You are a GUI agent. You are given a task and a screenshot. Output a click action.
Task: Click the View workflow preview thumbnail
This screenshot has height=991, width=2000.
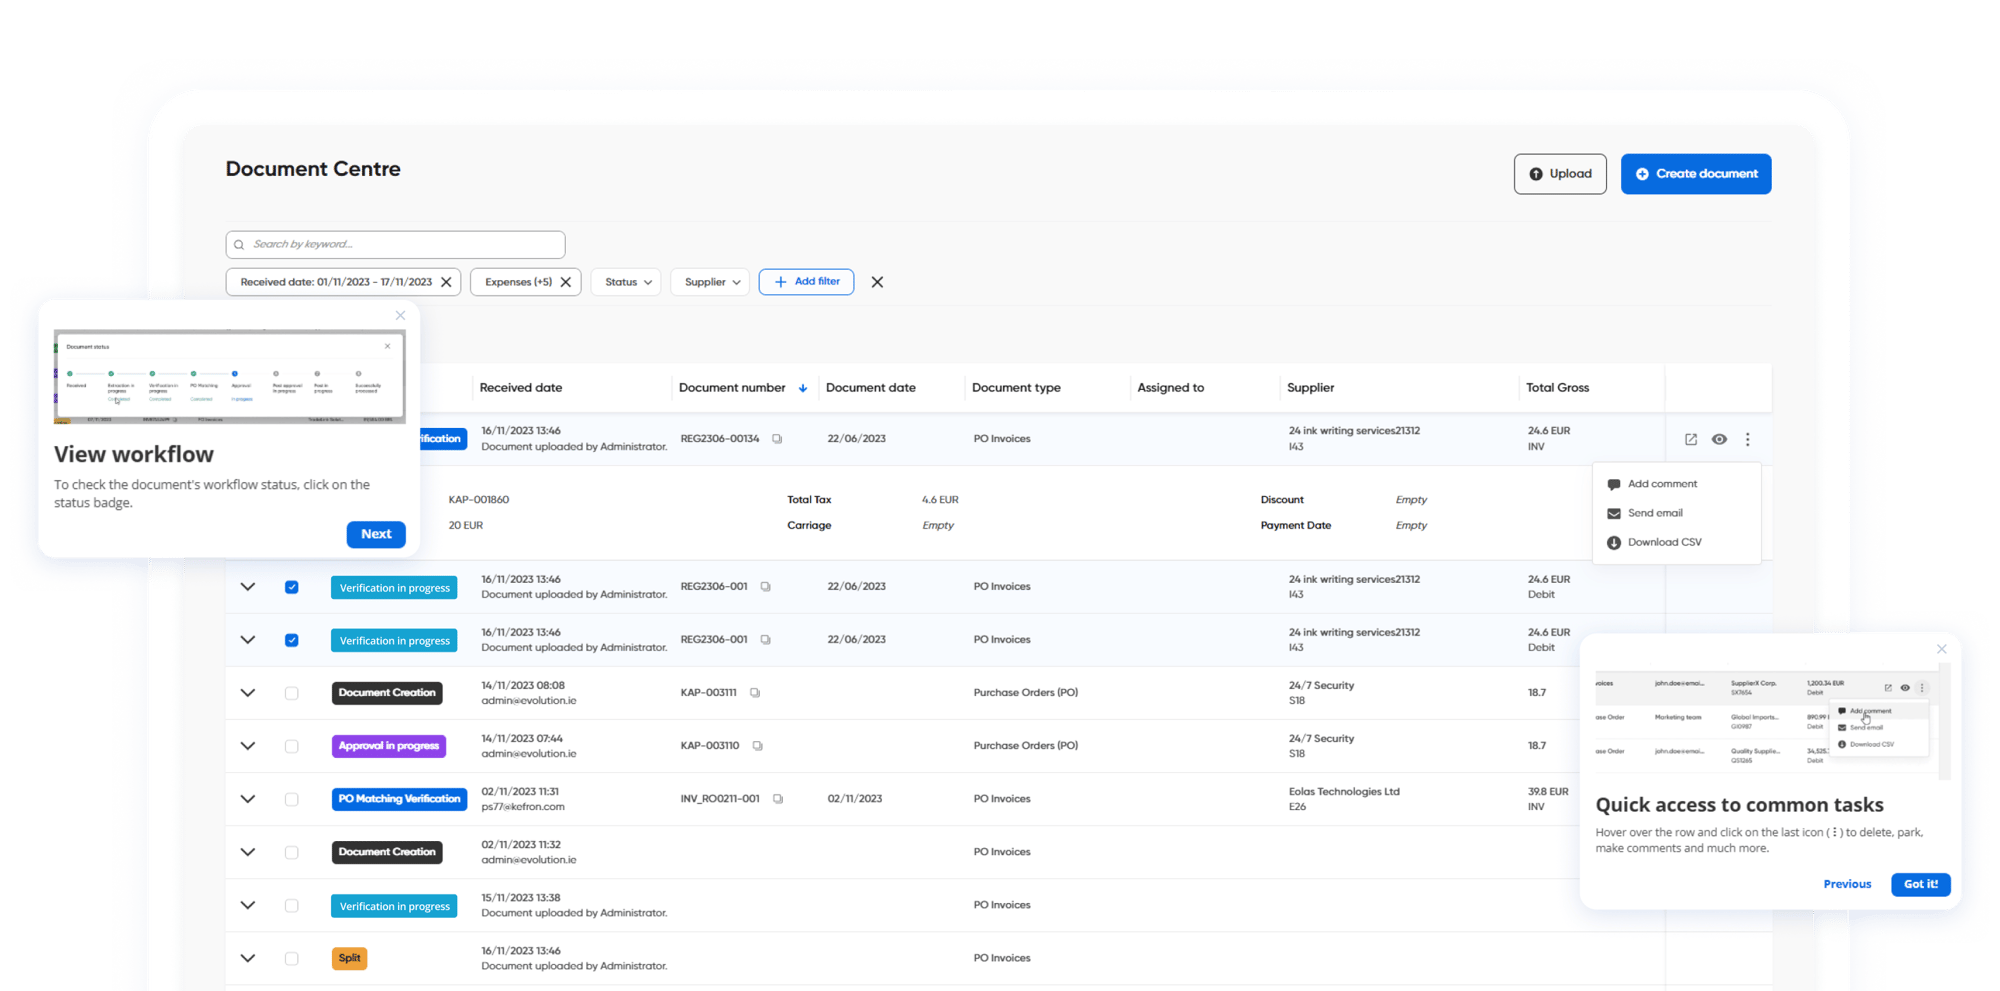tap(229, 377)
